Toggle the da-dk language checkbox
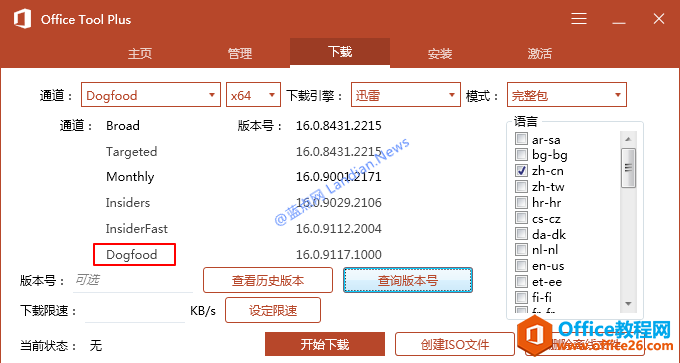The image size is (680, 363). pyautogui.click(x=521, y=234)
